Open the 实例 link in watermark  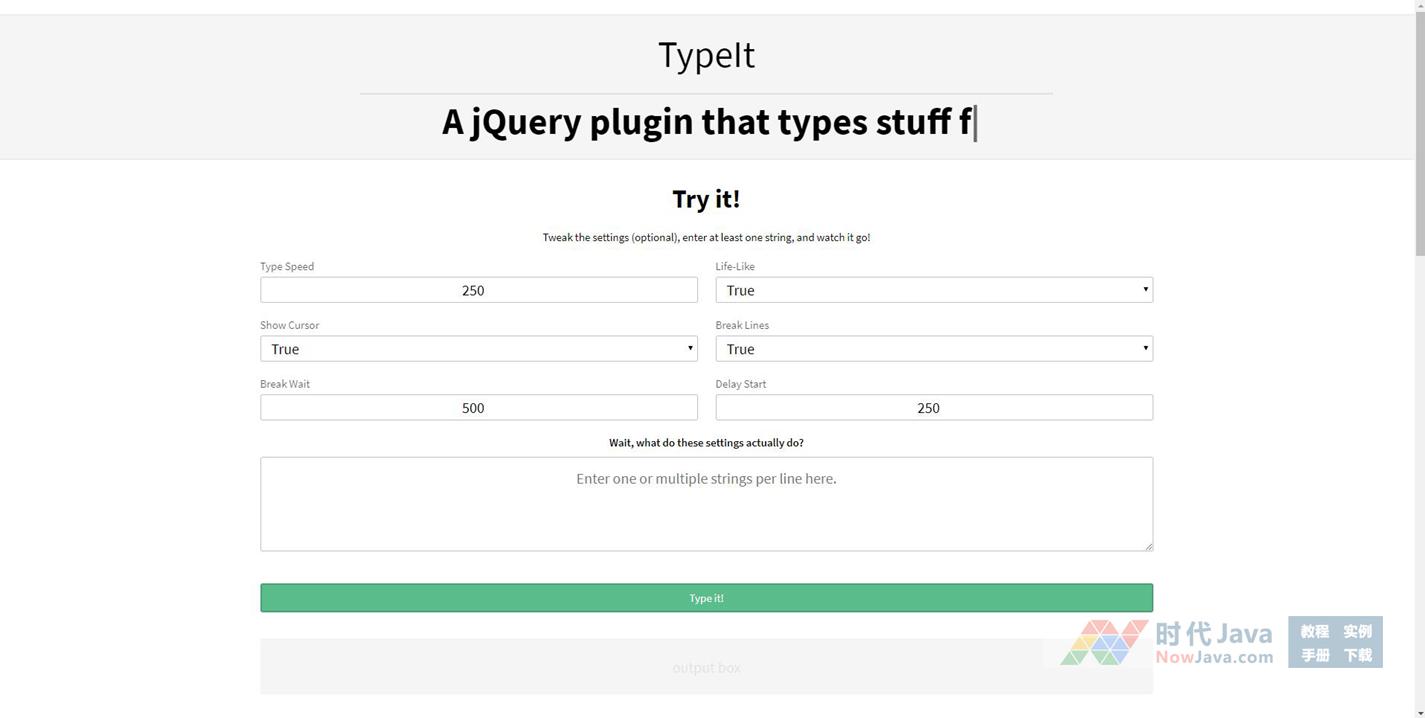click(1357, 631)
